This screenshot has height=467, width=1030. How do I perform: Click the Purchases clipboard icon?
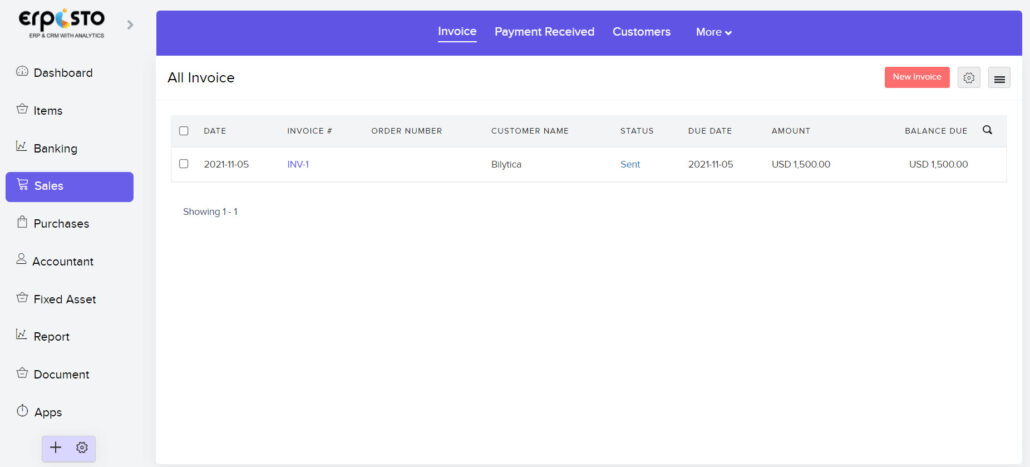[22, 223]
